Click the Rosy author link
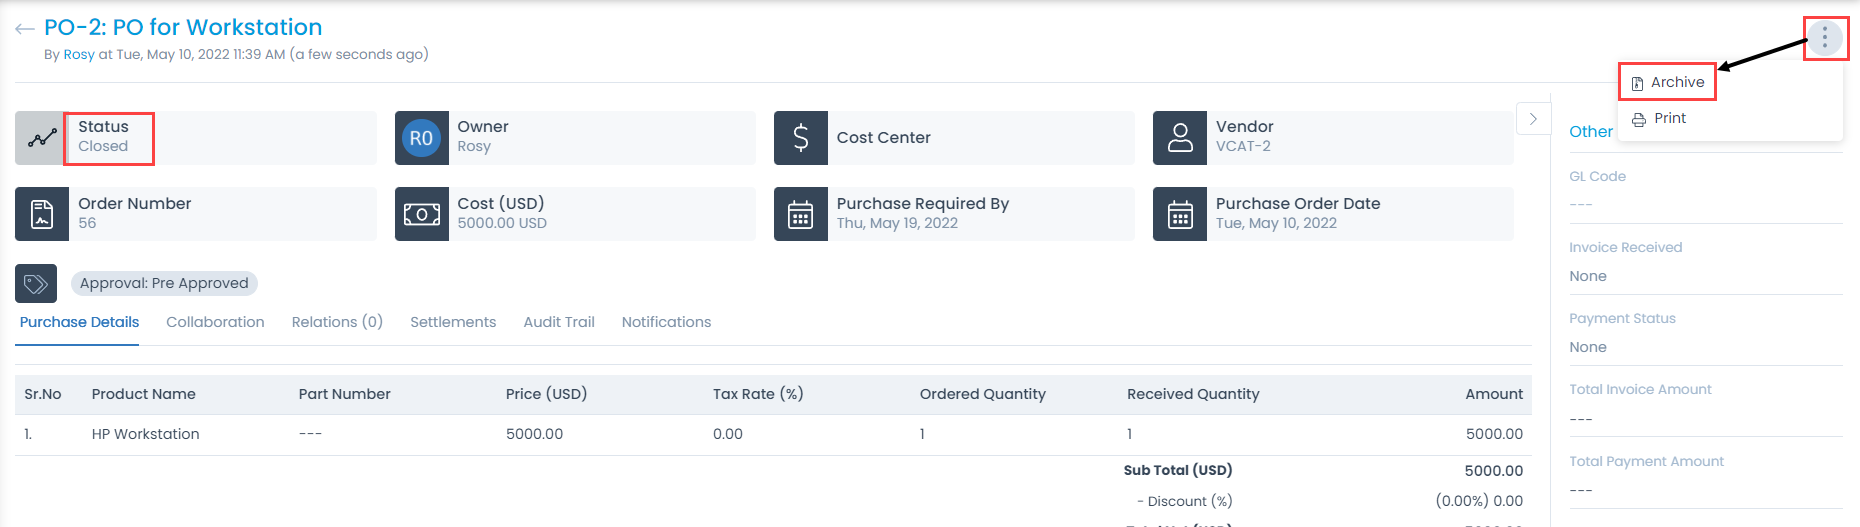Image resolution: width=1860 pixels, height=527 pixels. pyautogui.click(x=79, y=55)
